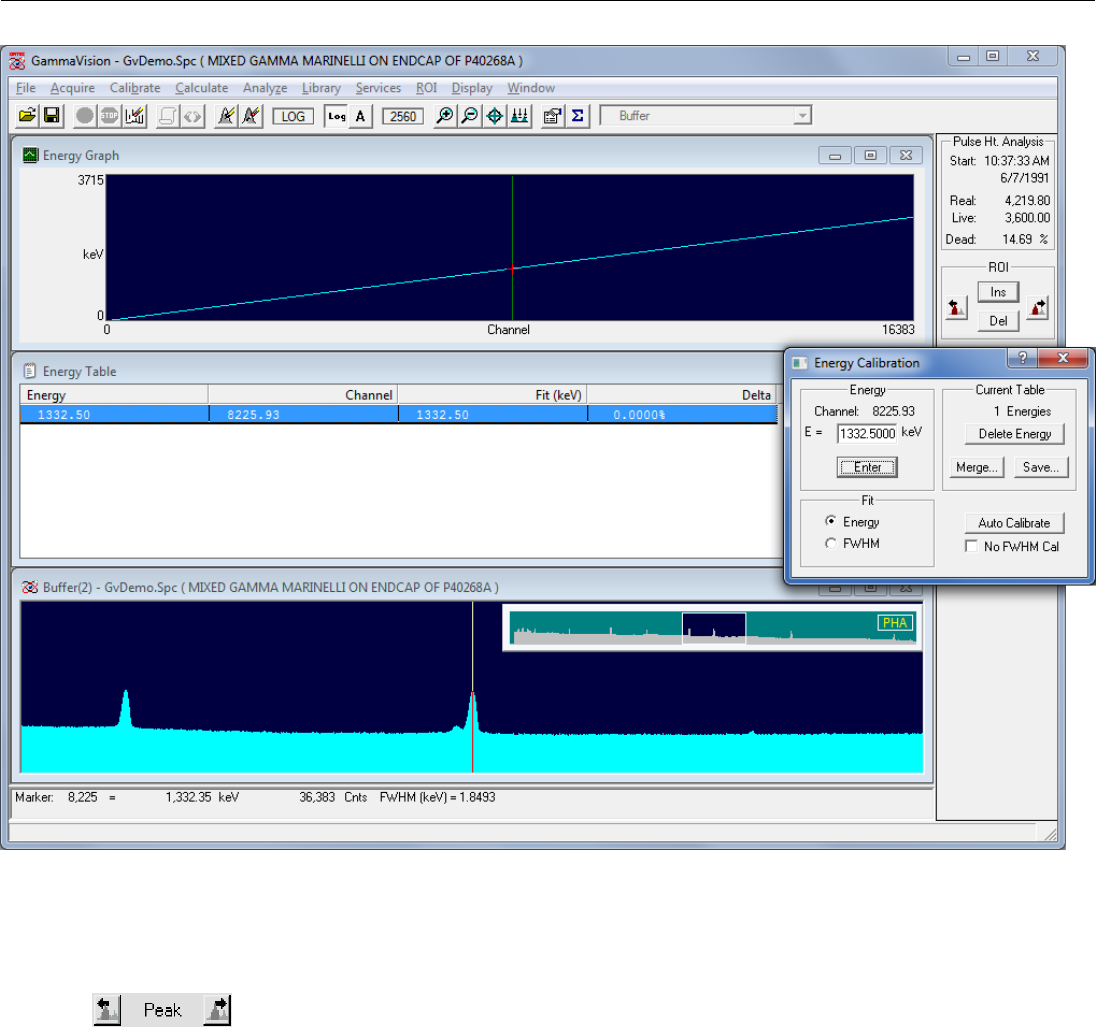Select the FWHM fit radio button
This screenshot has height=1027, width=1096.
pyautogui.click(x=830, y=543)
